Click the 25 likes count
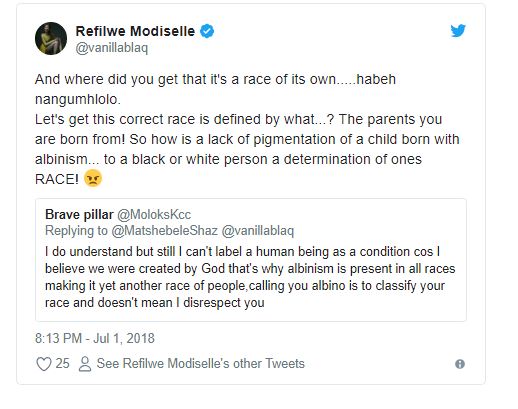This screenshot has height=409, width=518. [62, 363]
